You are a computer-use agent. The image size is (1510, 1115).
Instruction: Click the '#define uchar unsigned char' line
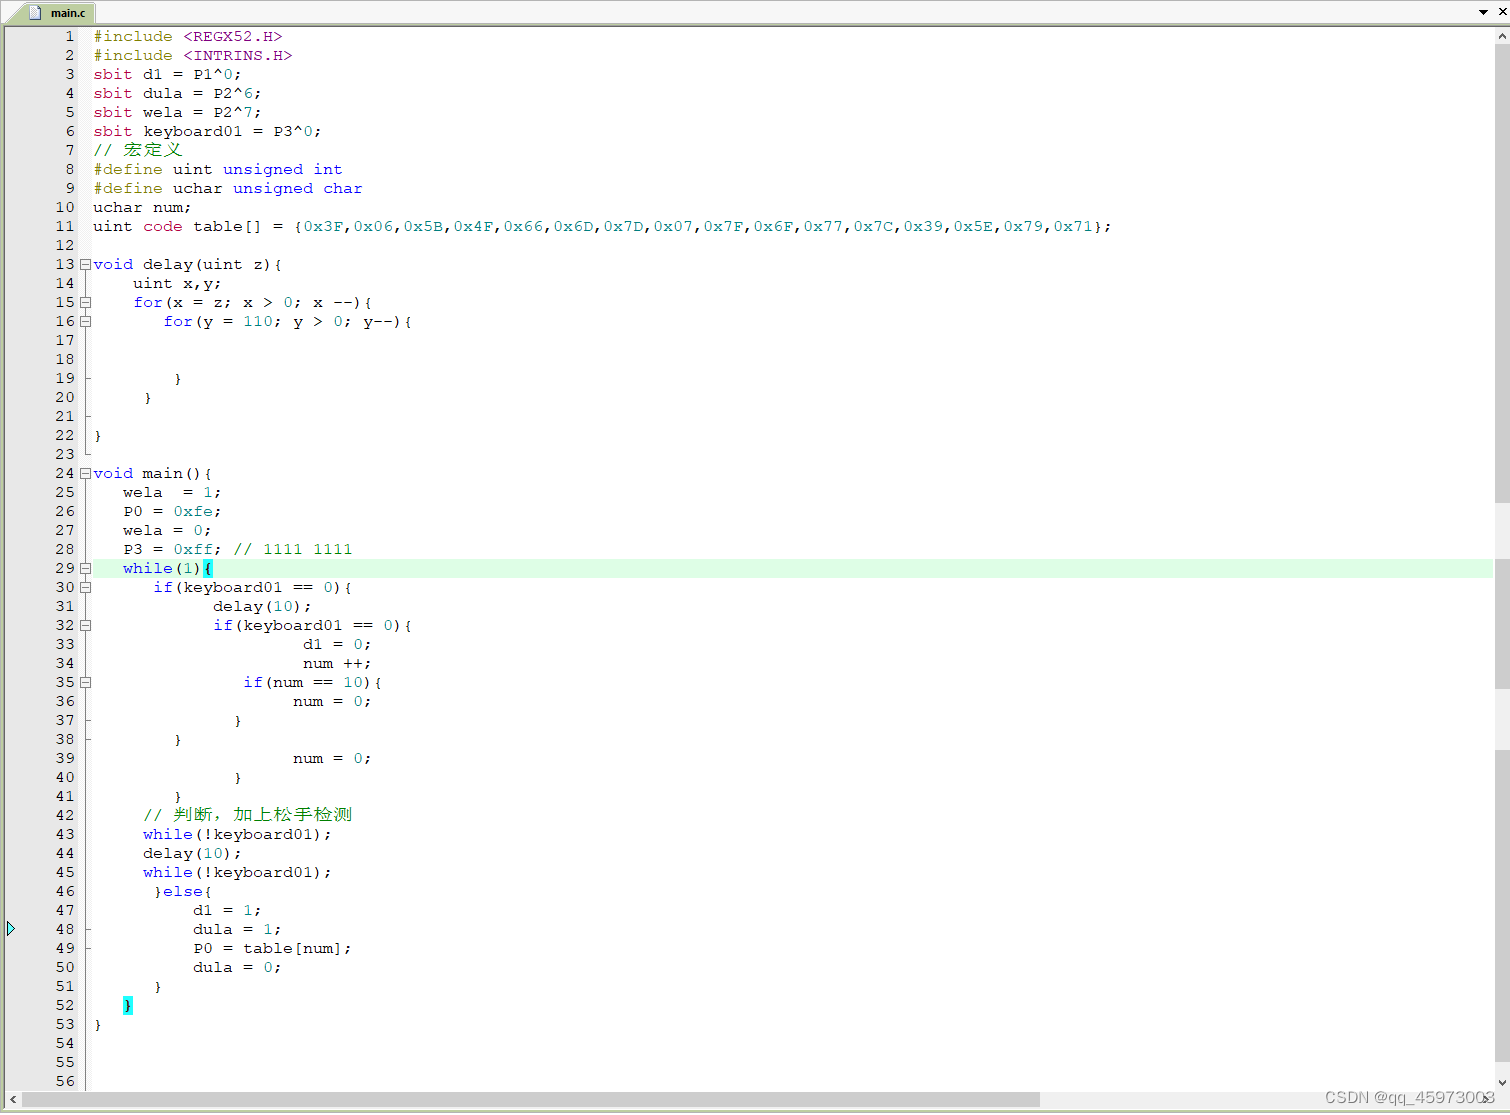[228, 189]
